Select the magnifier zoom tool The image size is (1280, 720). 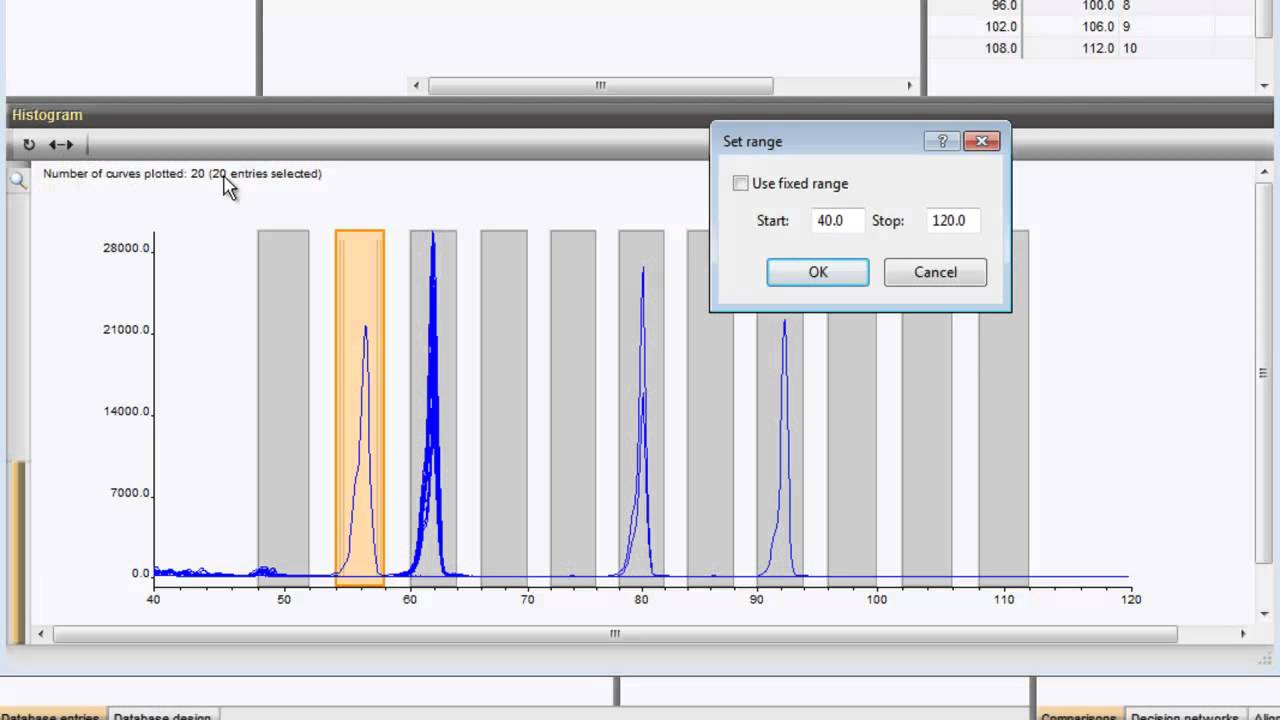(x=18, y=181)
